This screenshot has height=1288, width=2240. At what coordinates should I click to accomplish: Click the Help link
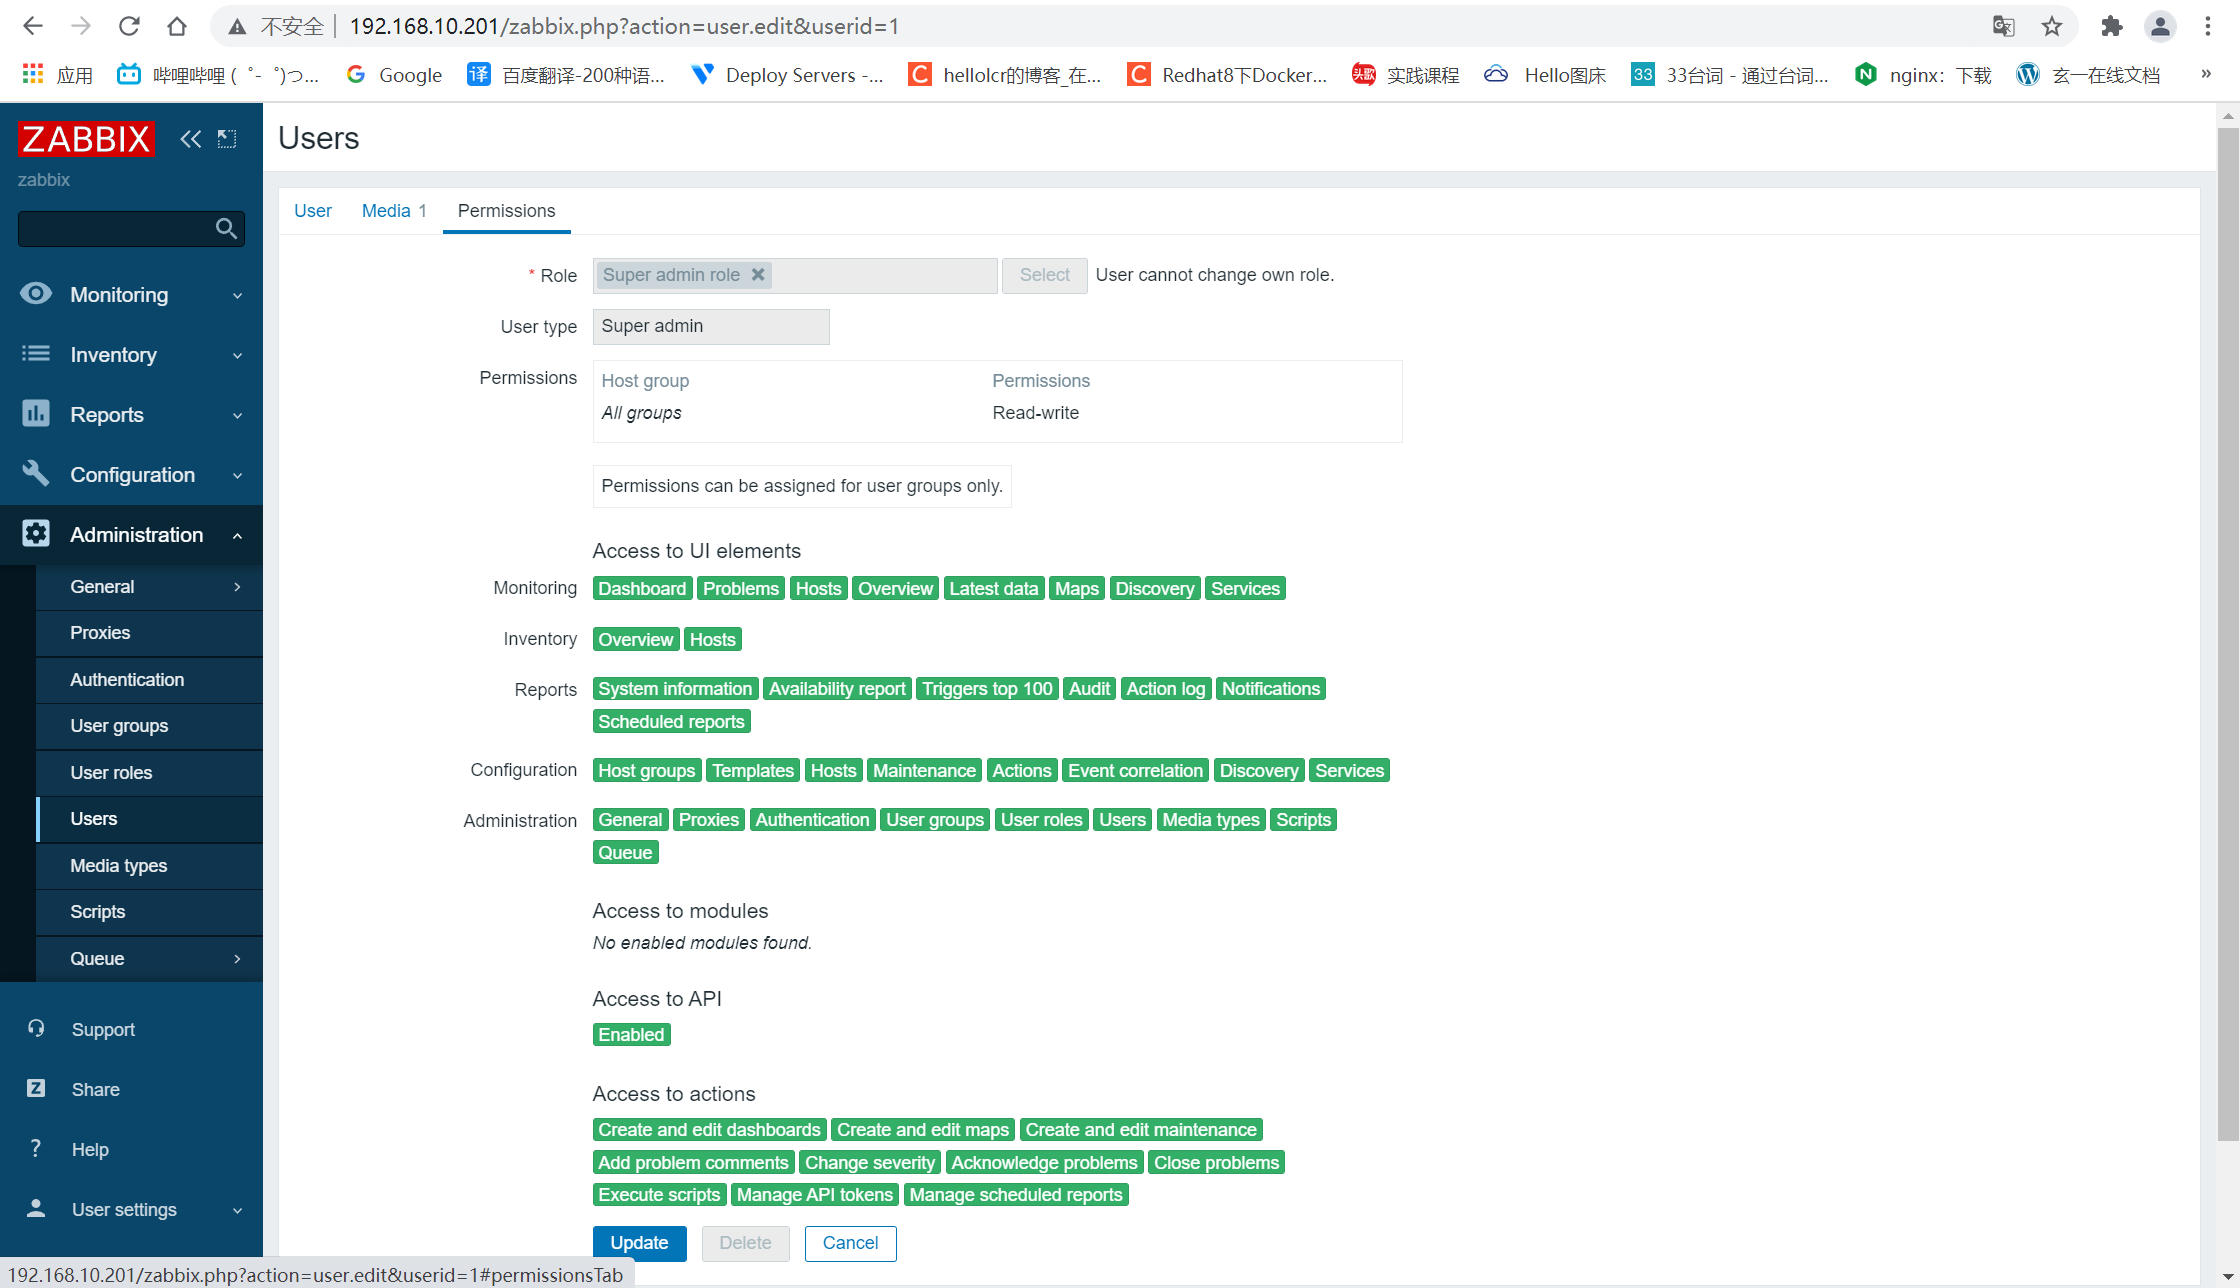pos(90,1150)
